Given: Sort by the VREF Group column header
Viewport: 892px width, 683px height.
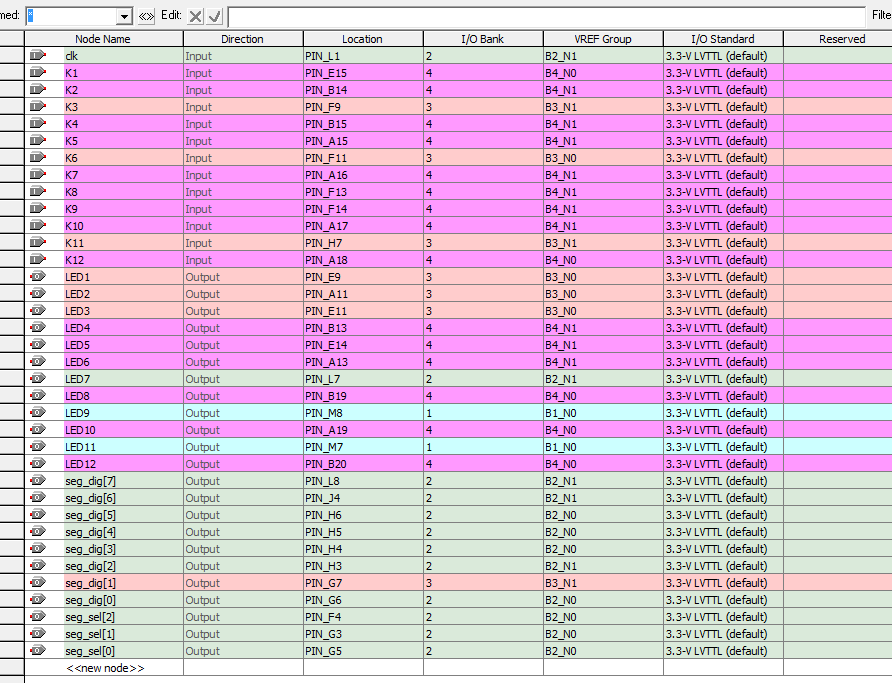Looking at the screenshot, I should click(x=603, y=39).
